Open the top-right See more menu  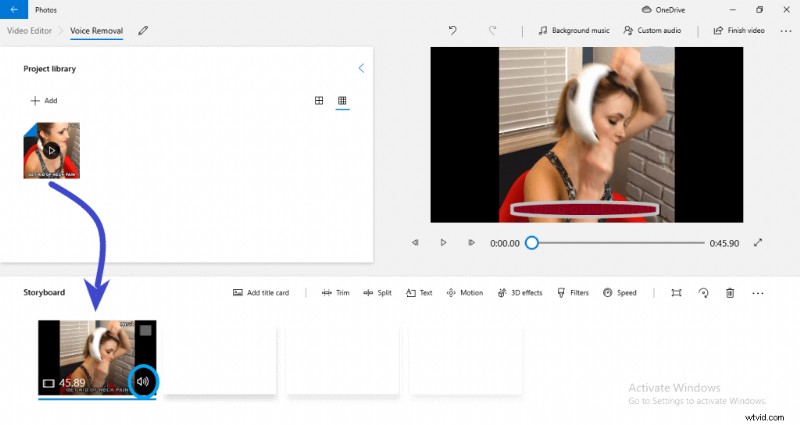(x=786, y=31)
